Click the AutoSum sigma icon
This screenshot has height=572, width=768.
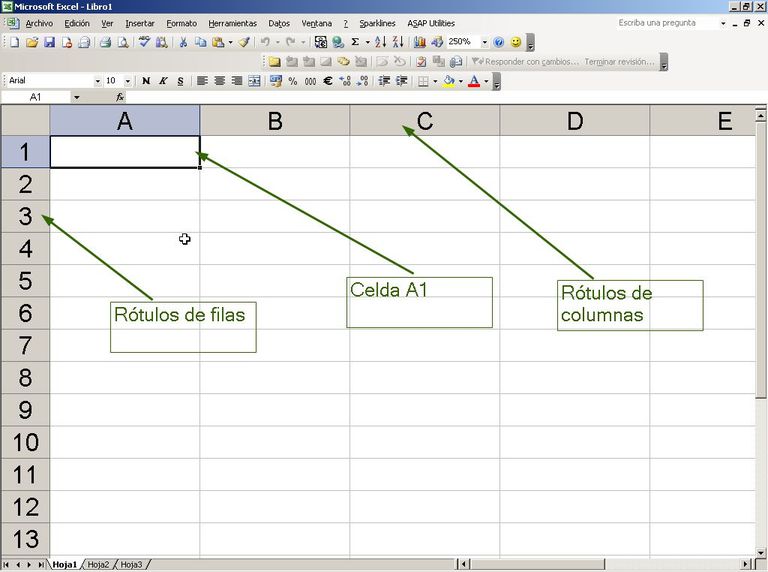point(355,42)
